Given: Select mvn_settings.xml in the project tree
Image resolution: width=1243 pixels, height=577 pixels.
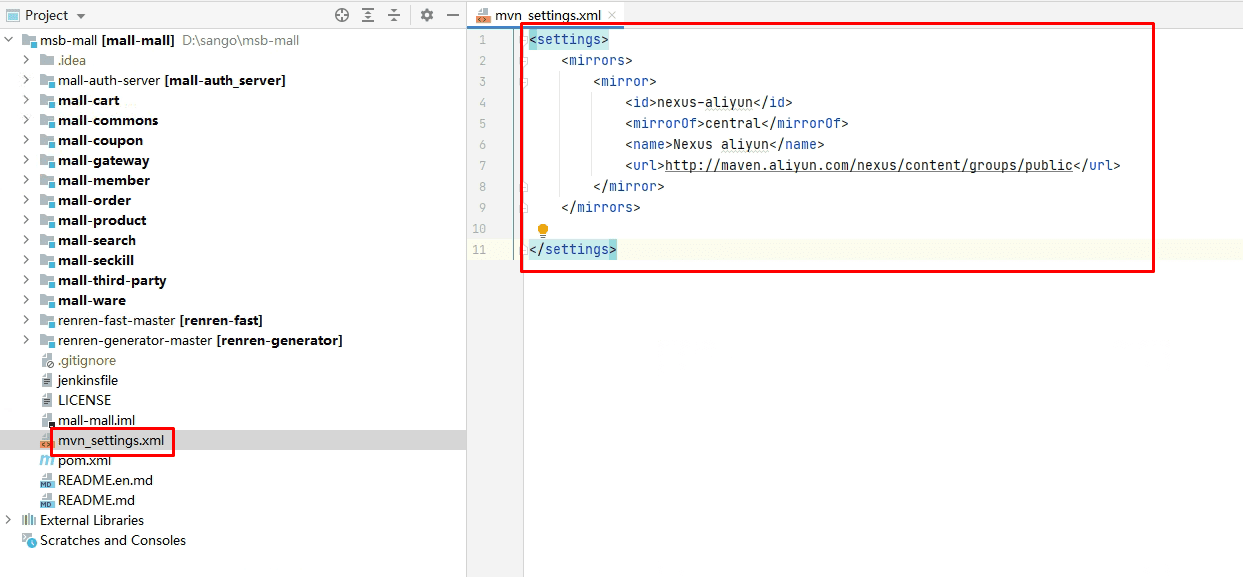Looking at the screenshot, I should [111, 440].
